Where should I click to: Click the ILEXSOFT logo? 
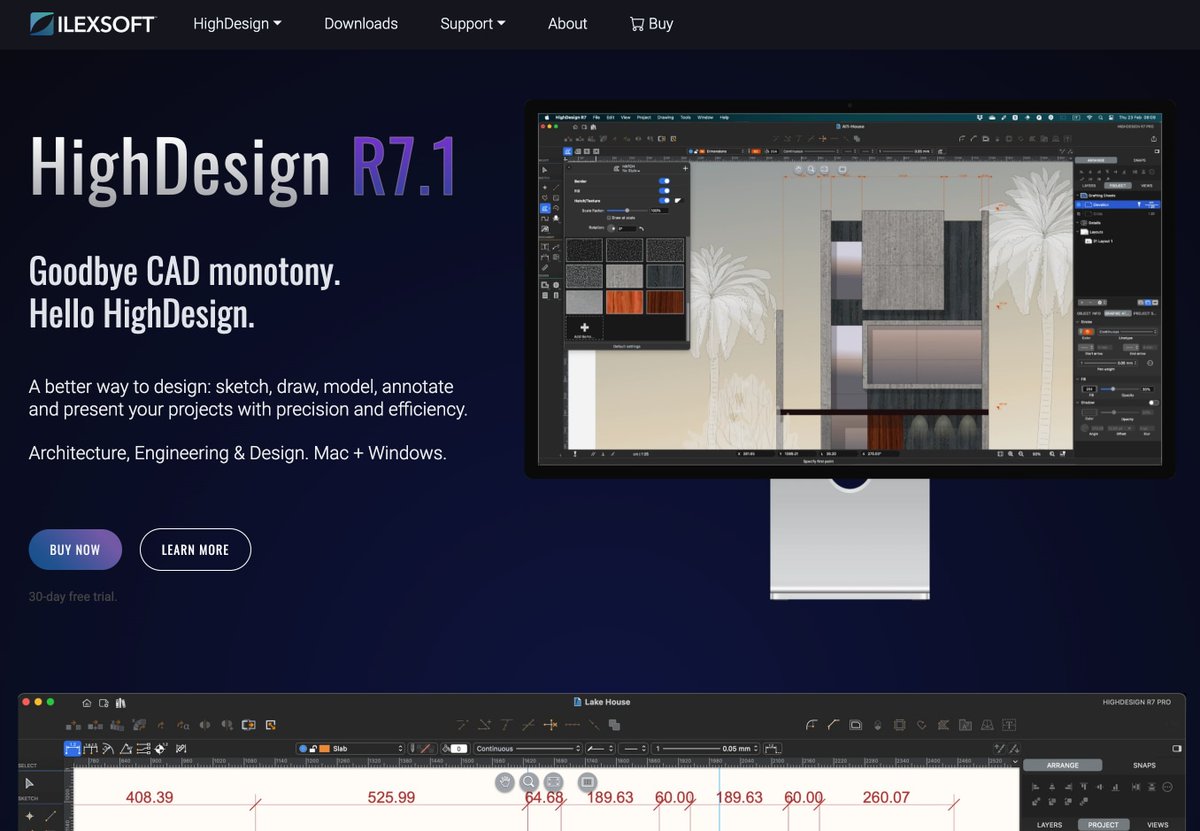pyautogui.click(x=93, y=23)
